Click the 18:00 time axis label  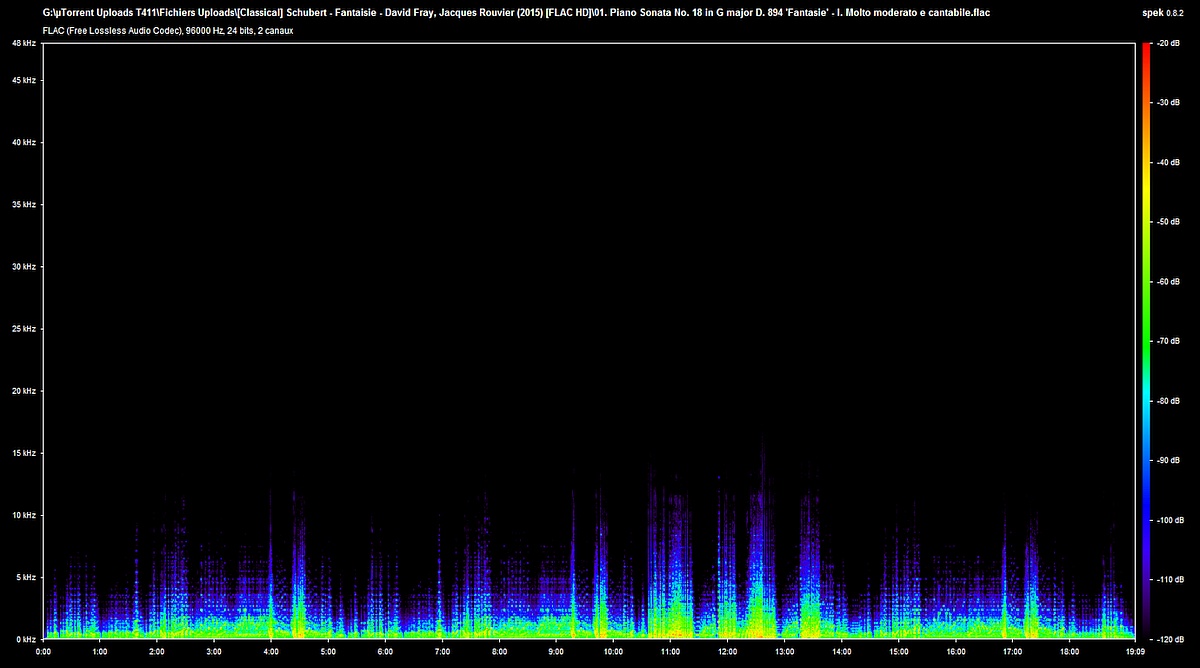click(x=1070, y=652)
